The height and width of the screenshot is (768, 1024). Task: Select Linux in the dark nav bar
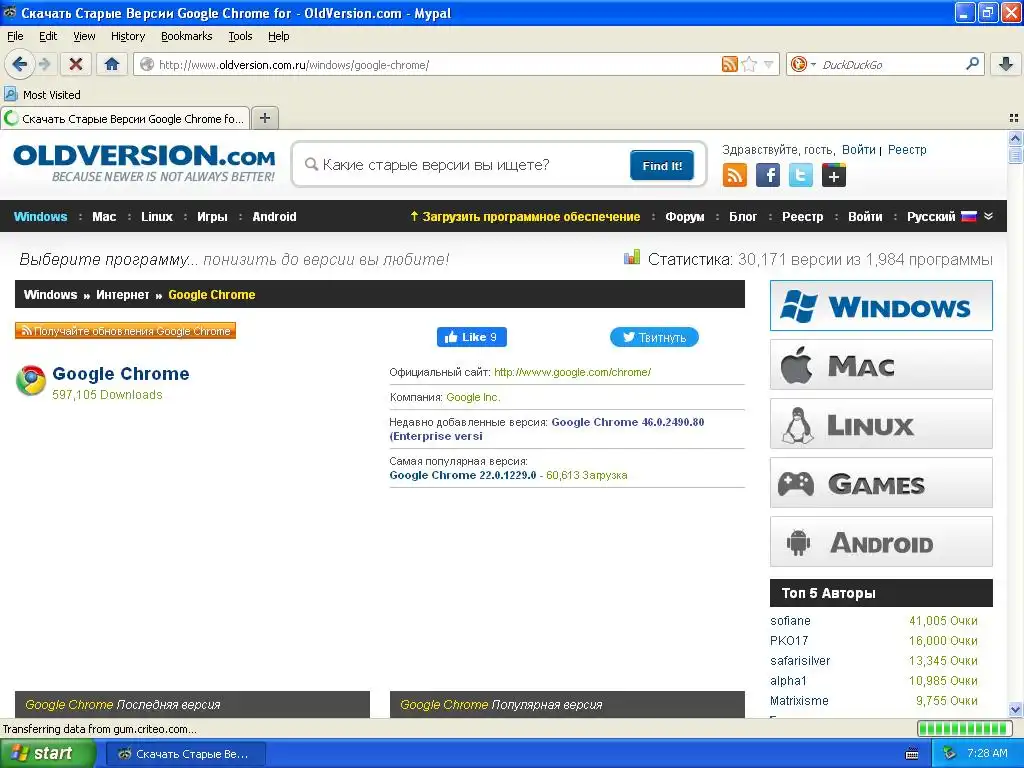(x=157, y=216)
